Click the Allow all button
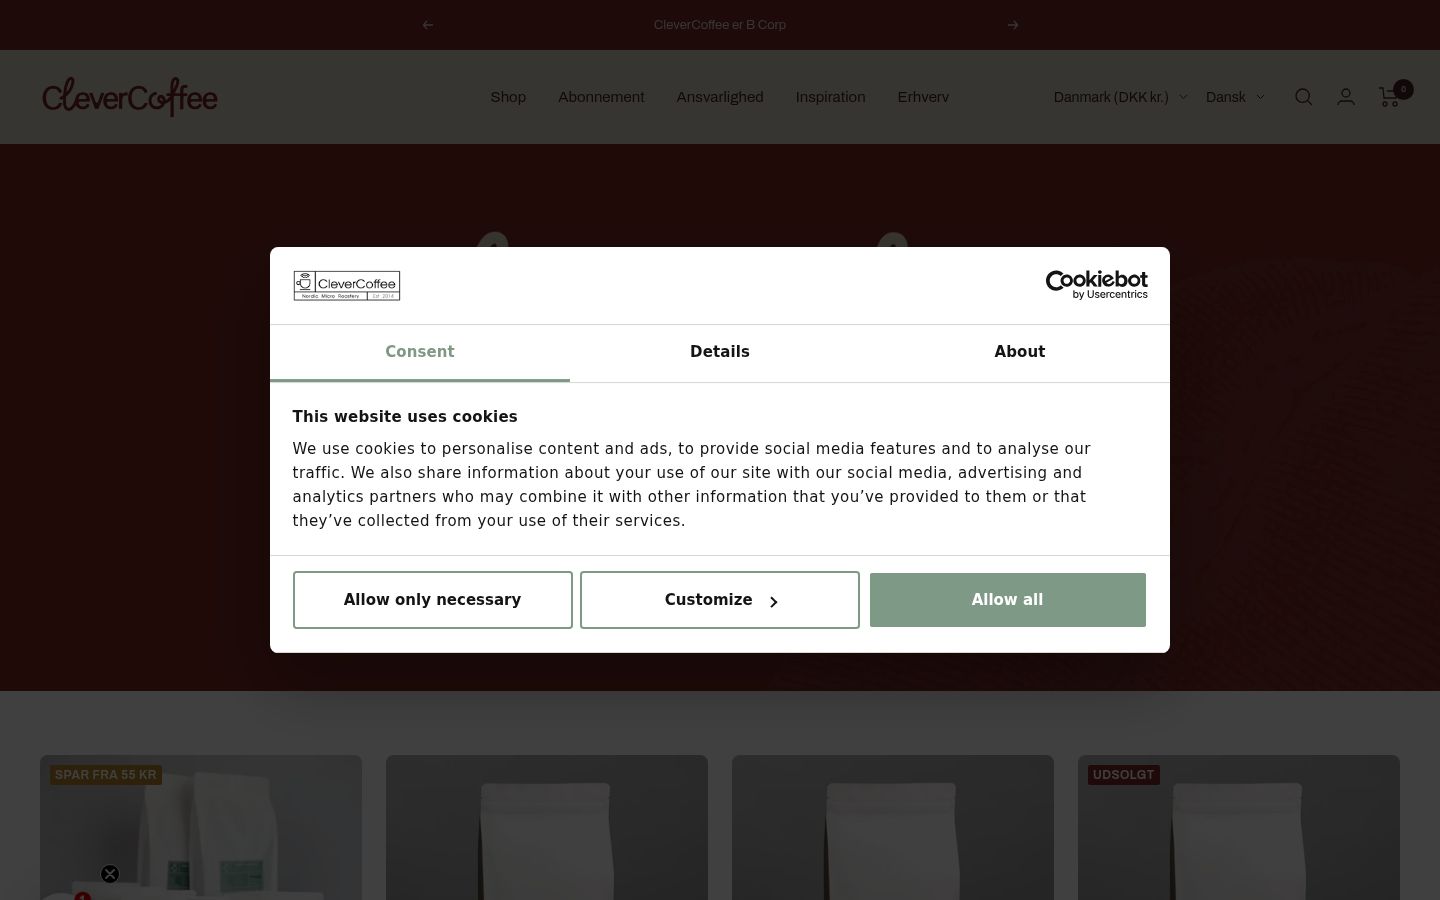The width and height of the screenshot is (1440, 900). tap(1008, 600)
